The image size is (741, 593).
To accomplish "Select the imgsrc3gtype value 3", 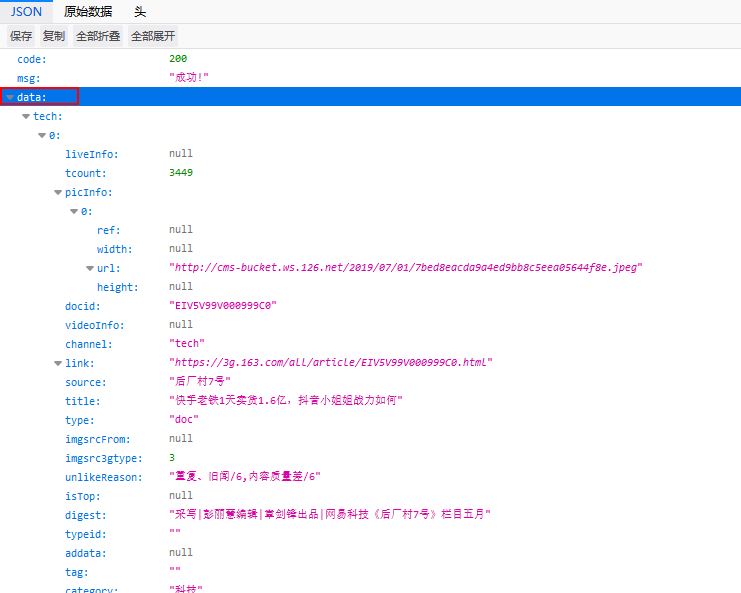I will pos(172,457).
